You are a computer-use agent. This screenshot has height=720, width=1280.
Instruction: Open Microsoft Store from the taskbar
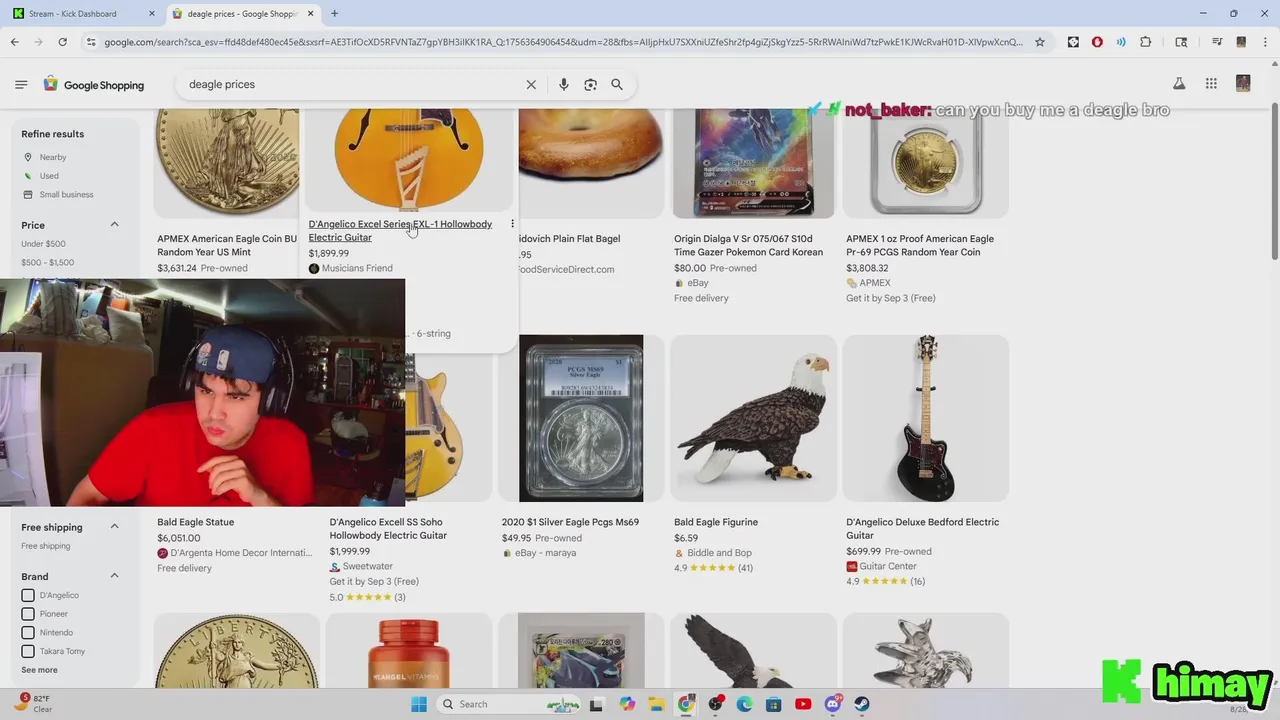[x=773, y=704]
